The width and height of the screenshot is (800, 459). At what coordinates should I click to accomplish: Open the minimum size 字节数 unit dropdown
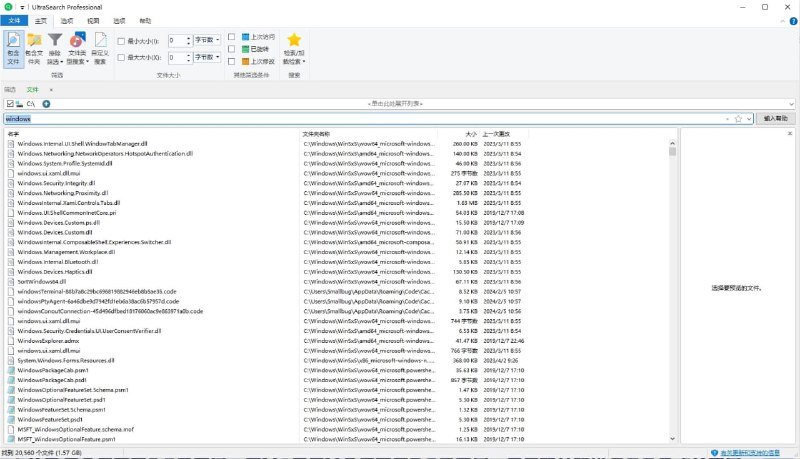[x=208, y=41]
